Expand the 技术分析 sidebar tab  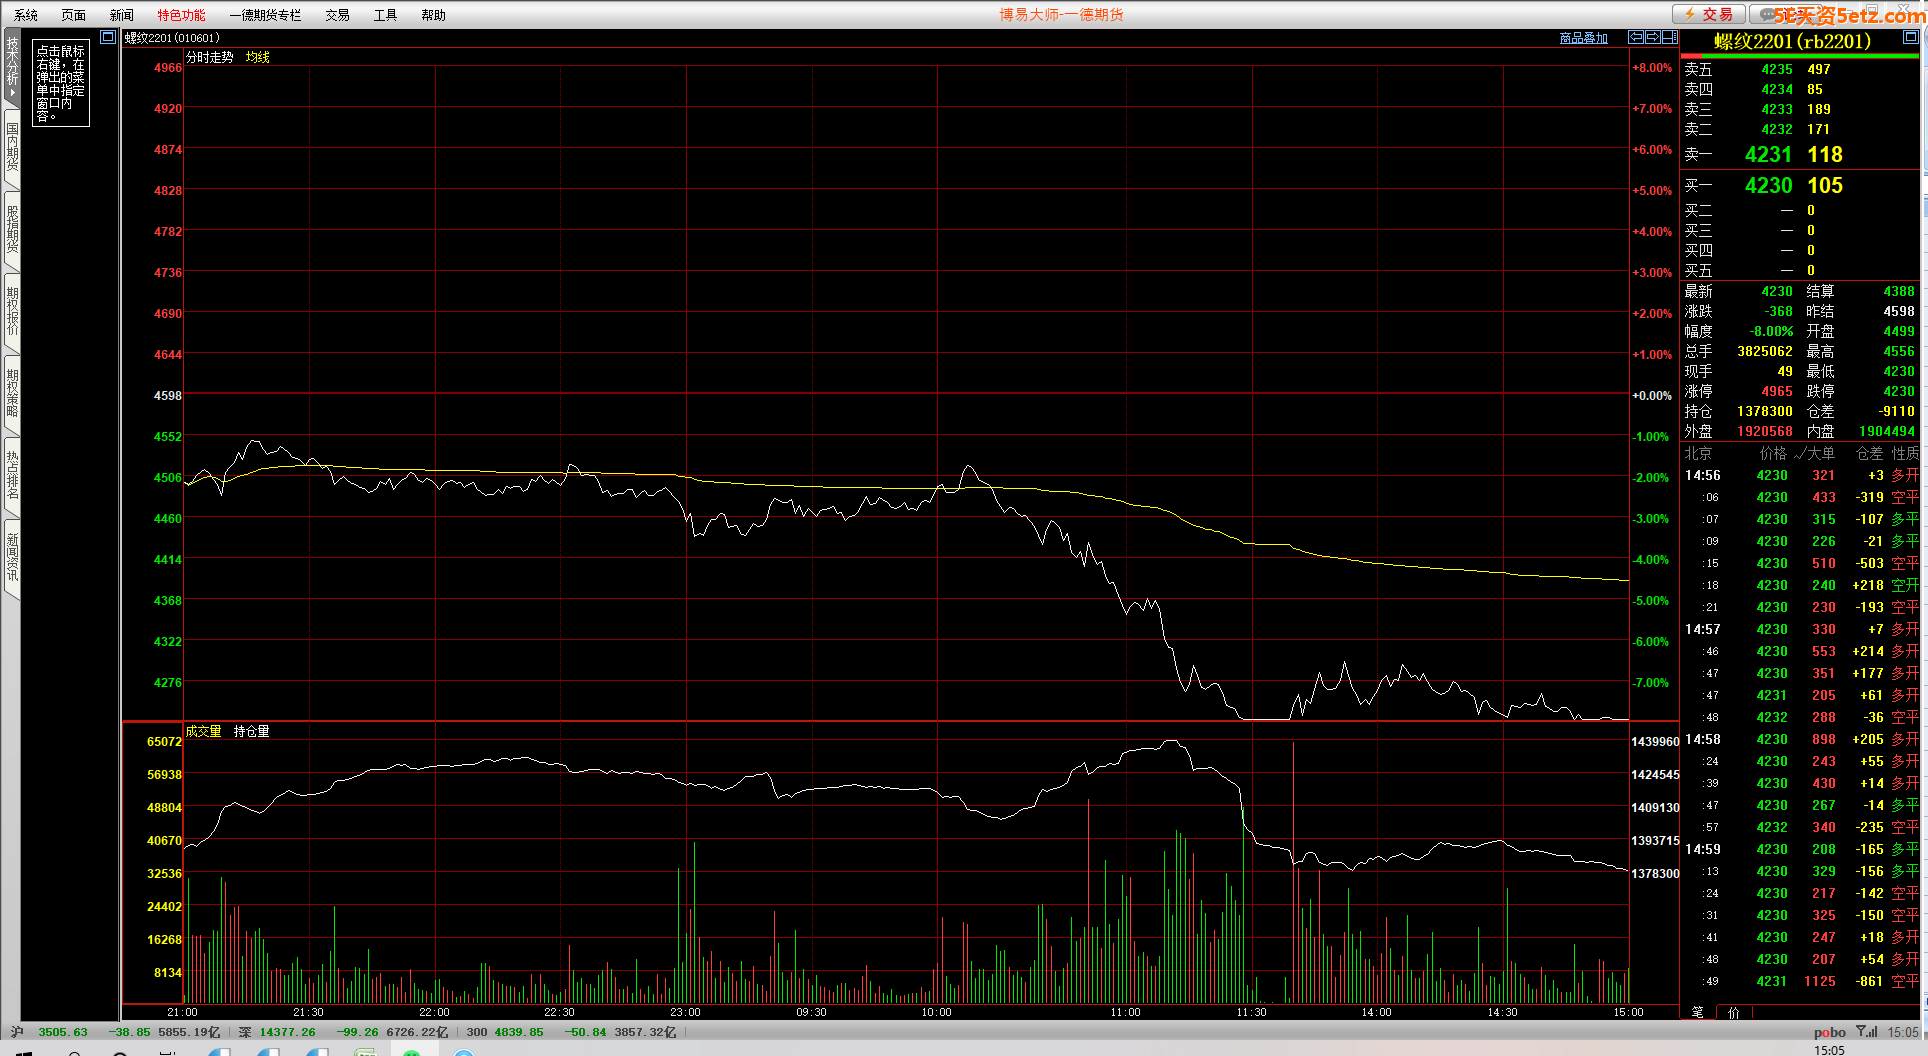(x=12, y=66)
